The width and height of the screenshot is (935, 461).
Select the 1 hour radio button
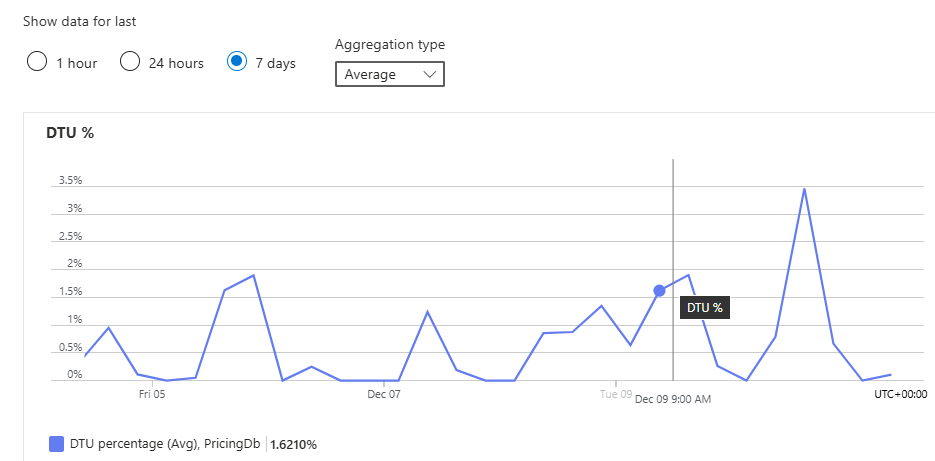37,62
